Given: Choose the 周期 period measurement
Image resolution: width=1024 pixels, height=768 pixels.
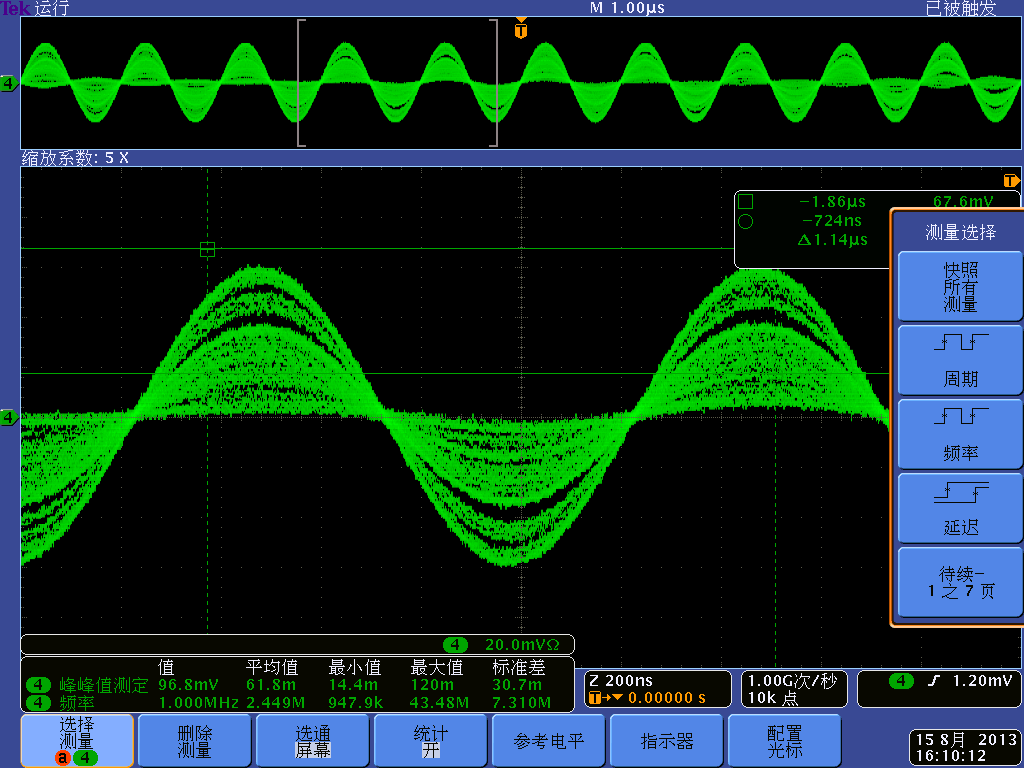Looking at the screenshot, I should pos(960,360).
